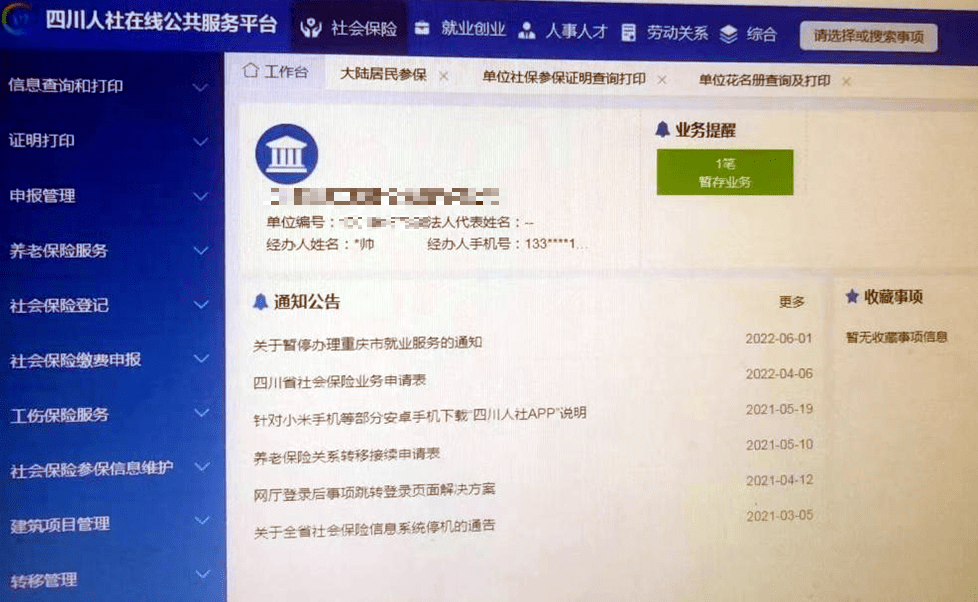Click the unit's blue institution logo icon
Viewport: 978px width, 602px height.
pos(287,152)
